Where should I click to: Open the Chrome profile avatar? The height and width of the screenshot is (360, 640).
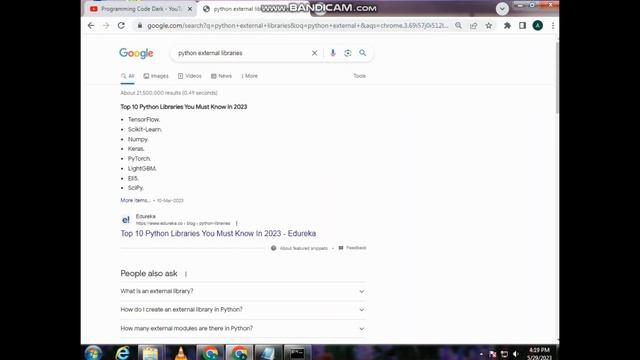pyautogui.click(x=538, y=25)
